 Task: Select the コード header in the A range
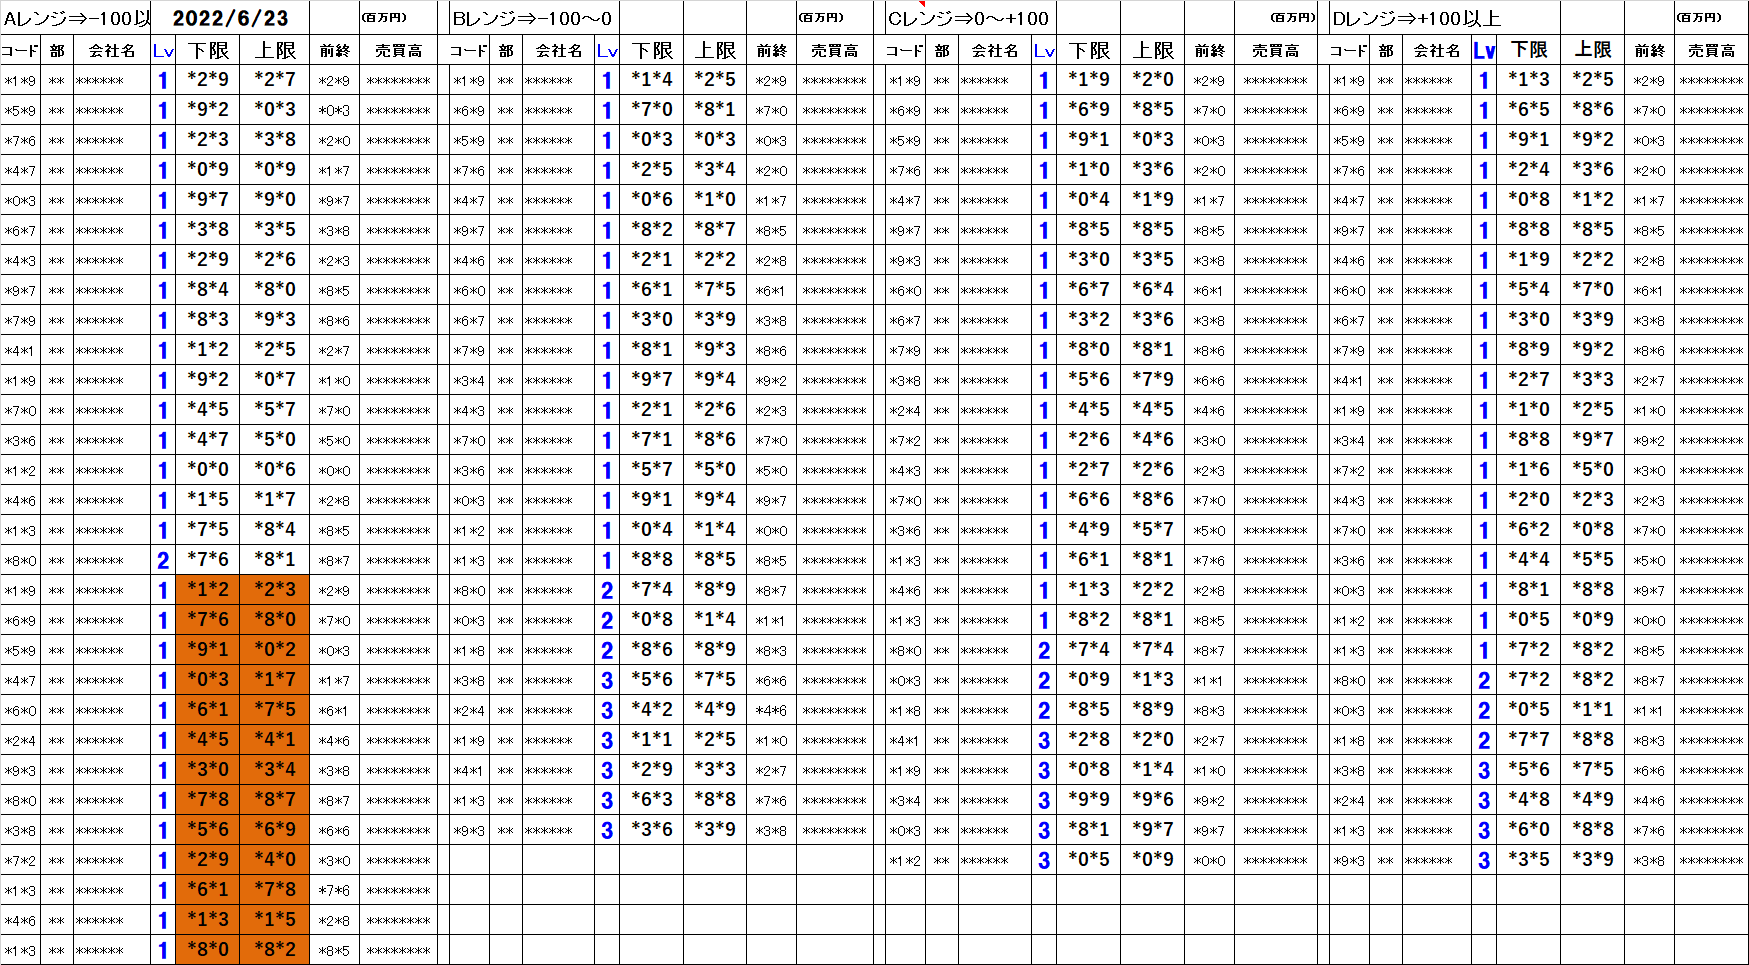click(21, 50)
